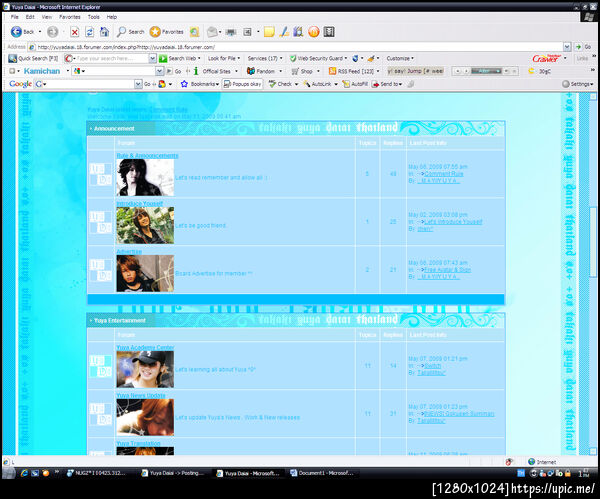This screenshot has width=600, height=499.
Task: Open Yuya Academy Center forum link
Action: click(x=145, y=347)
